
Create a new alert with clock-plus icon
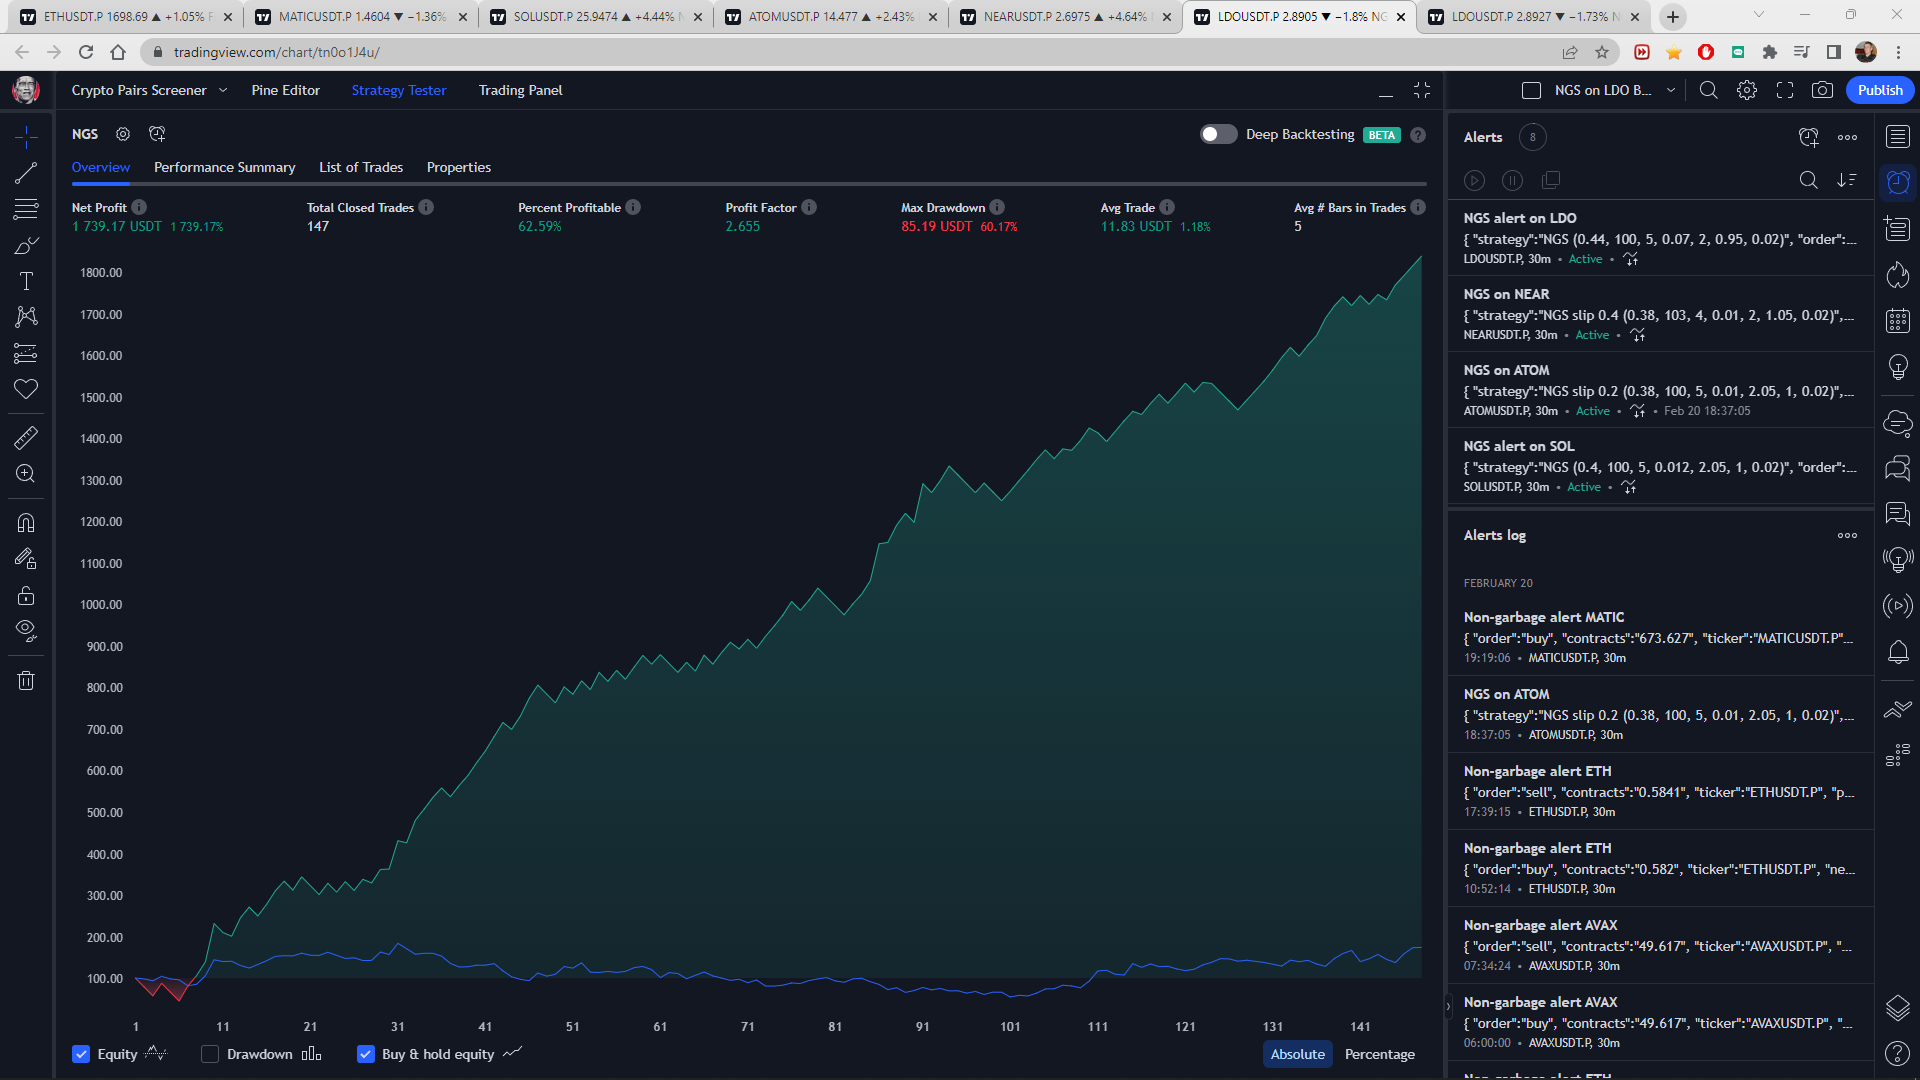pos(1808,137)
